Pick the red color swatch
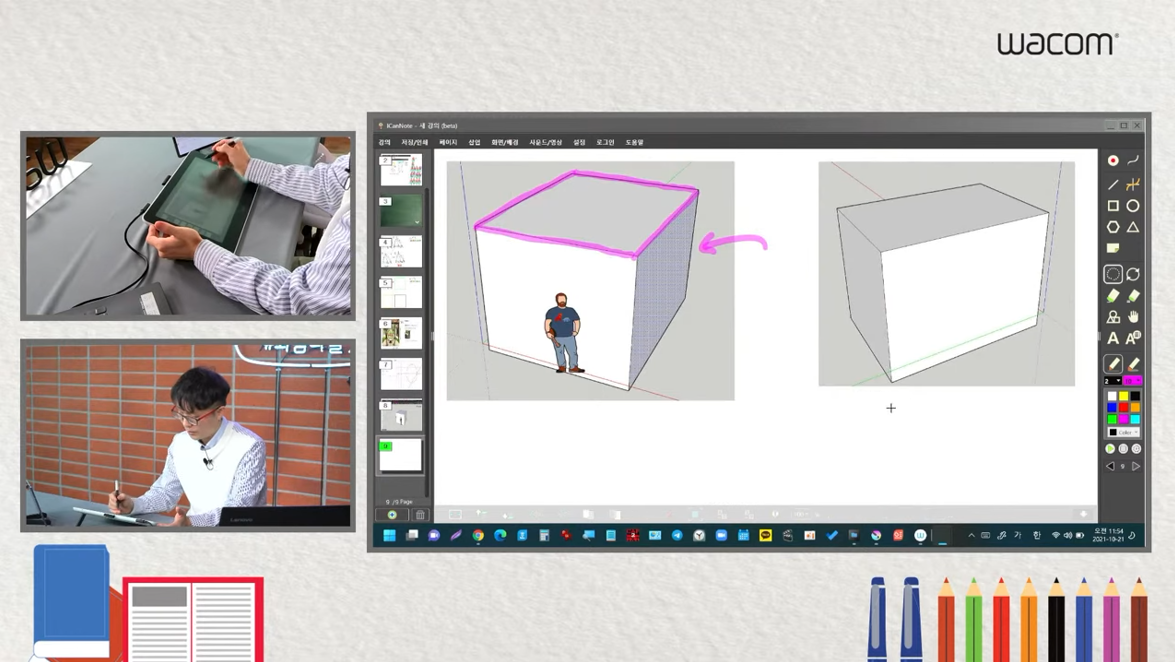The width and height of the screenshot is (1175, 662). (1123, 407)
